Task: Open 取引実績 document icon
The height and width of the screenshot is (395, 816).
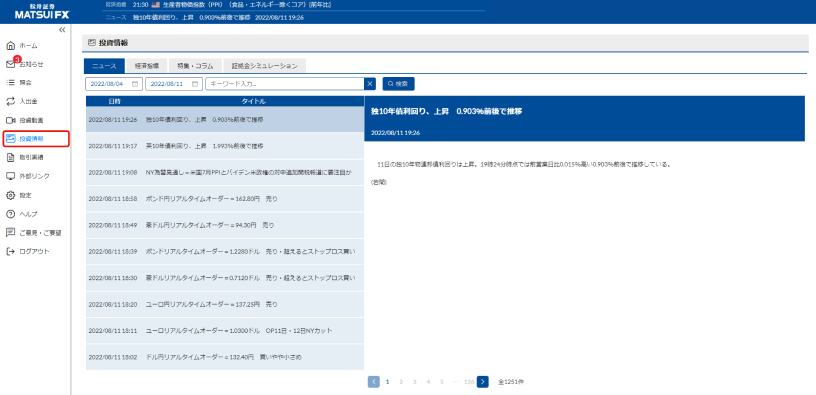Action: (x=10, y=158)
